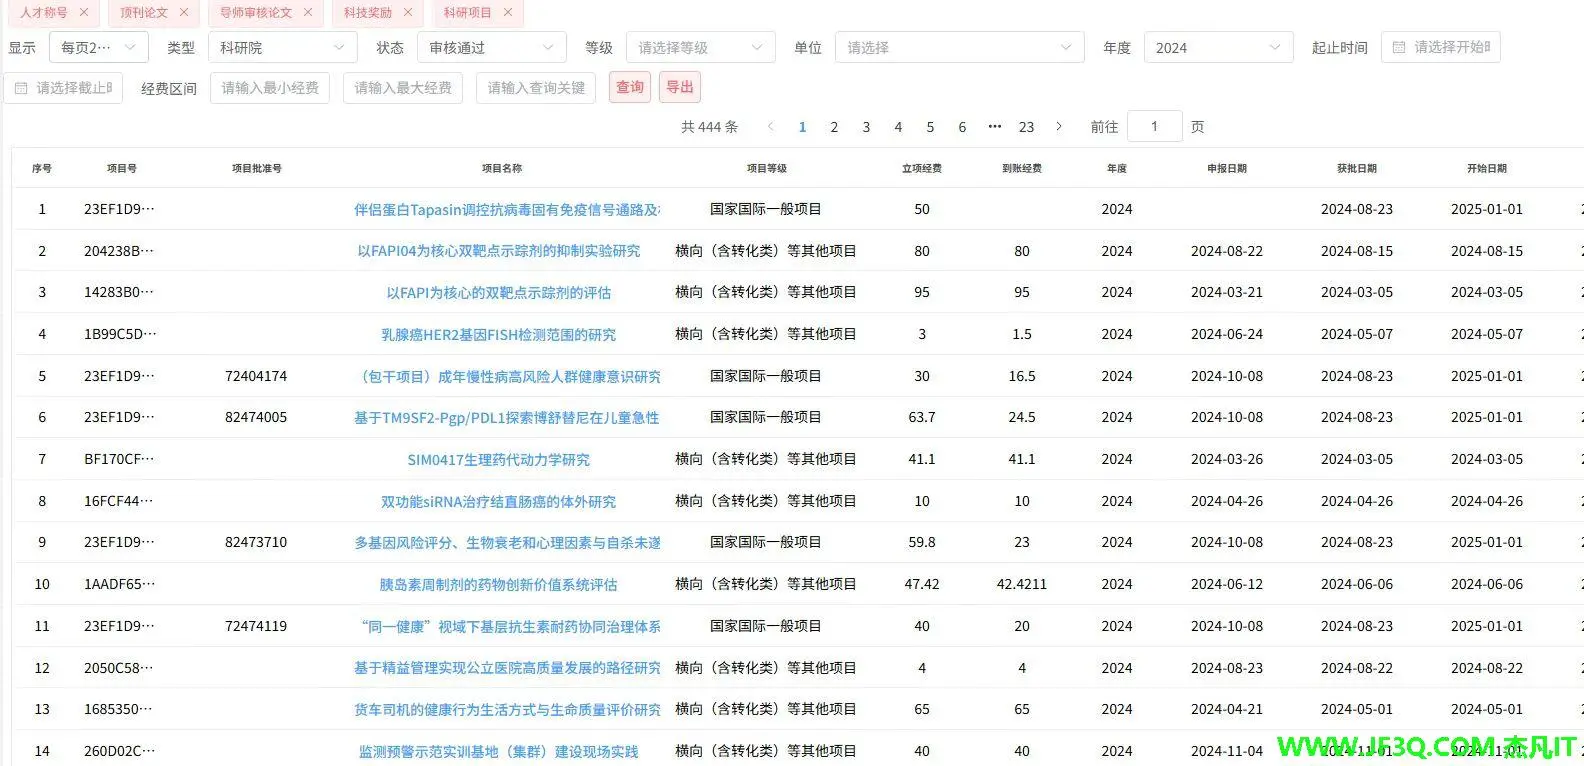Select the 科研项目 tab
This screenshot has width=1584, height=766.
(468, 12)
